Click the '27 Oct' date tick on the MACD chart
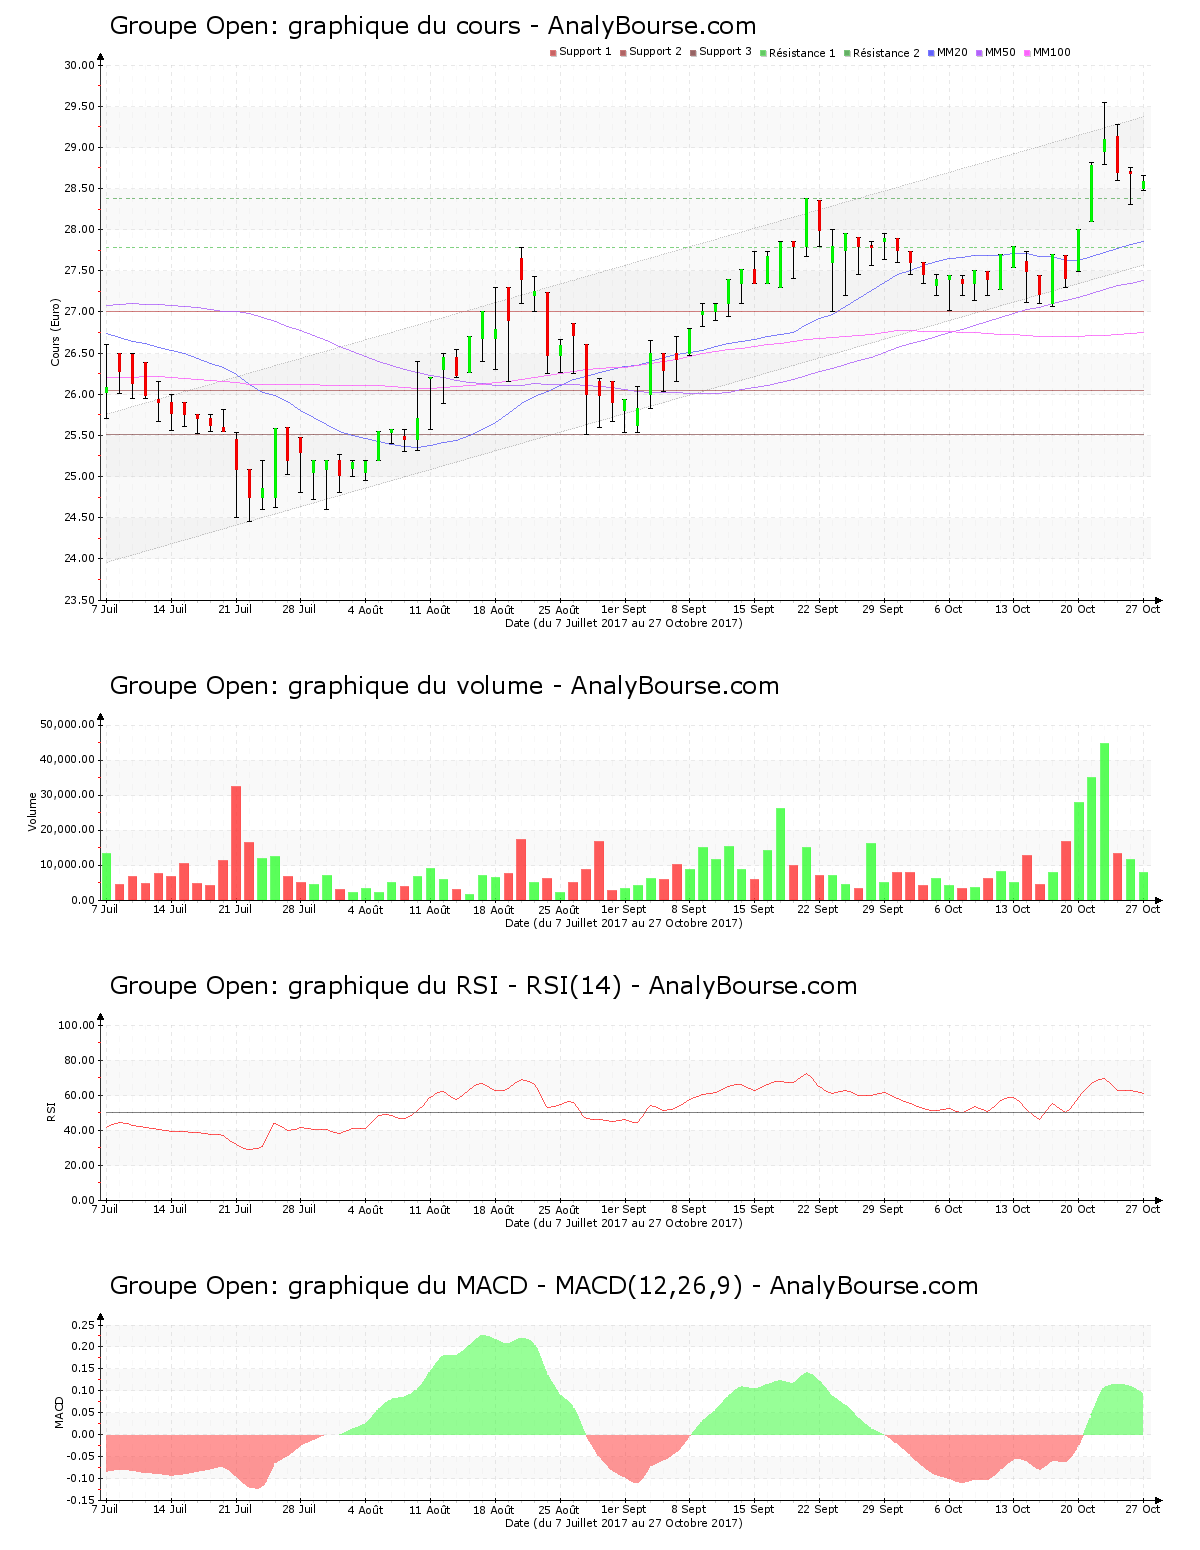This screenshot has width=1200, height=1550. [1143, 1509]
